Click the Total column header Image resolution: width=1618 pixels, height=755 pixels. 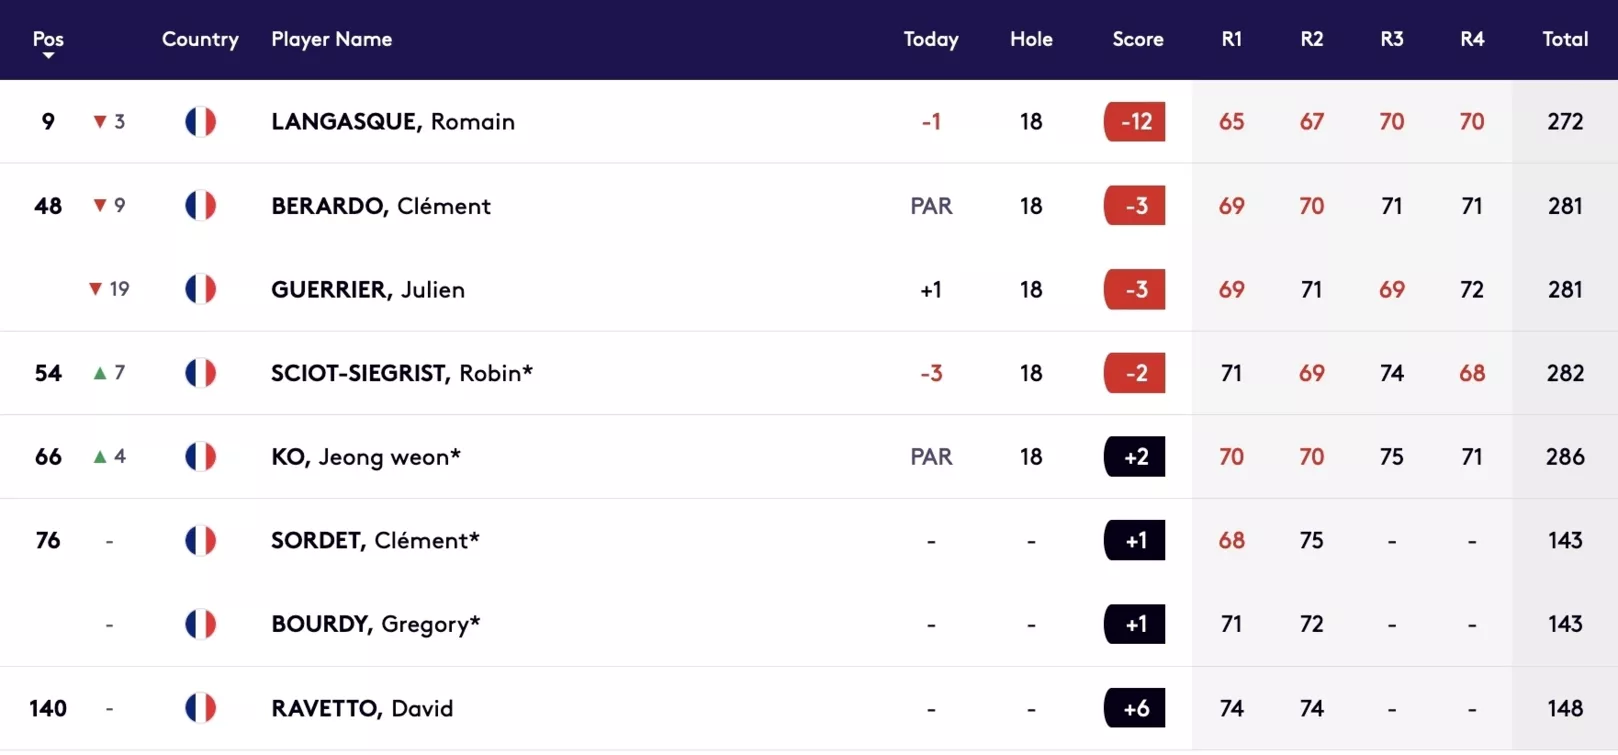tap(1565, 39)
